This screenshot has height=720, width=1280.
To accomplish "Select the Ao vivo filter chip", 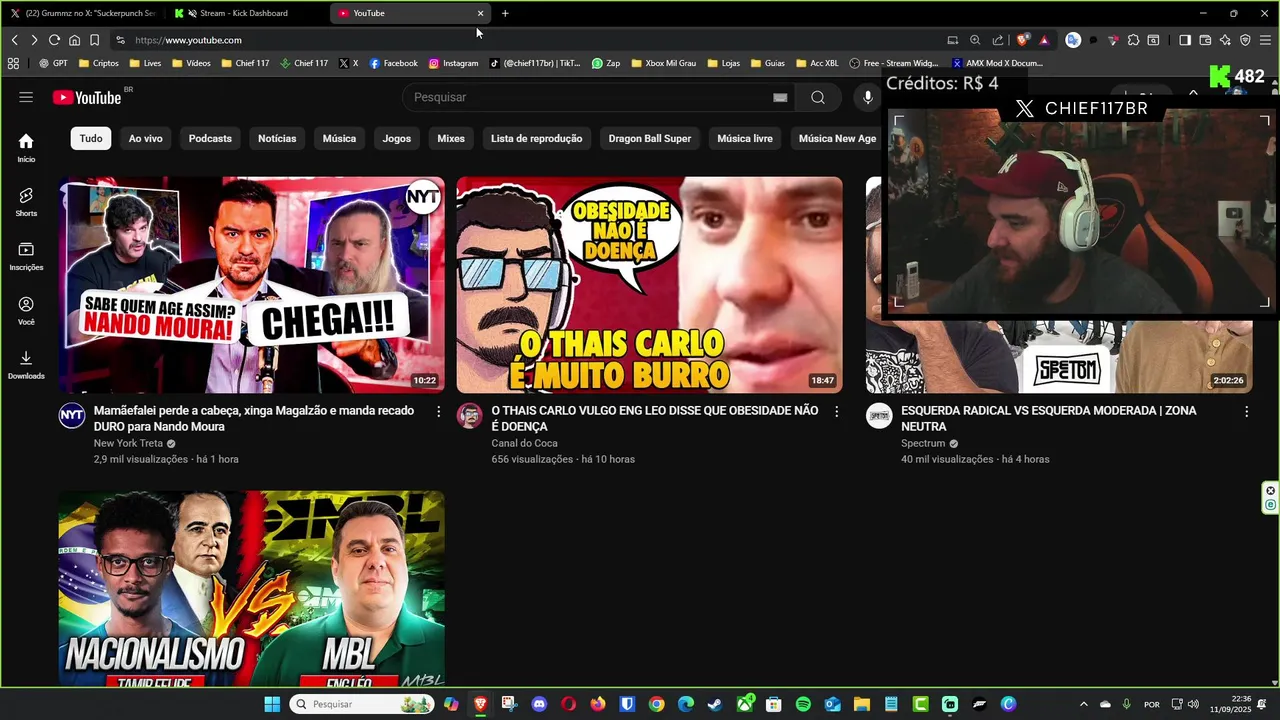I will point(145,138).
